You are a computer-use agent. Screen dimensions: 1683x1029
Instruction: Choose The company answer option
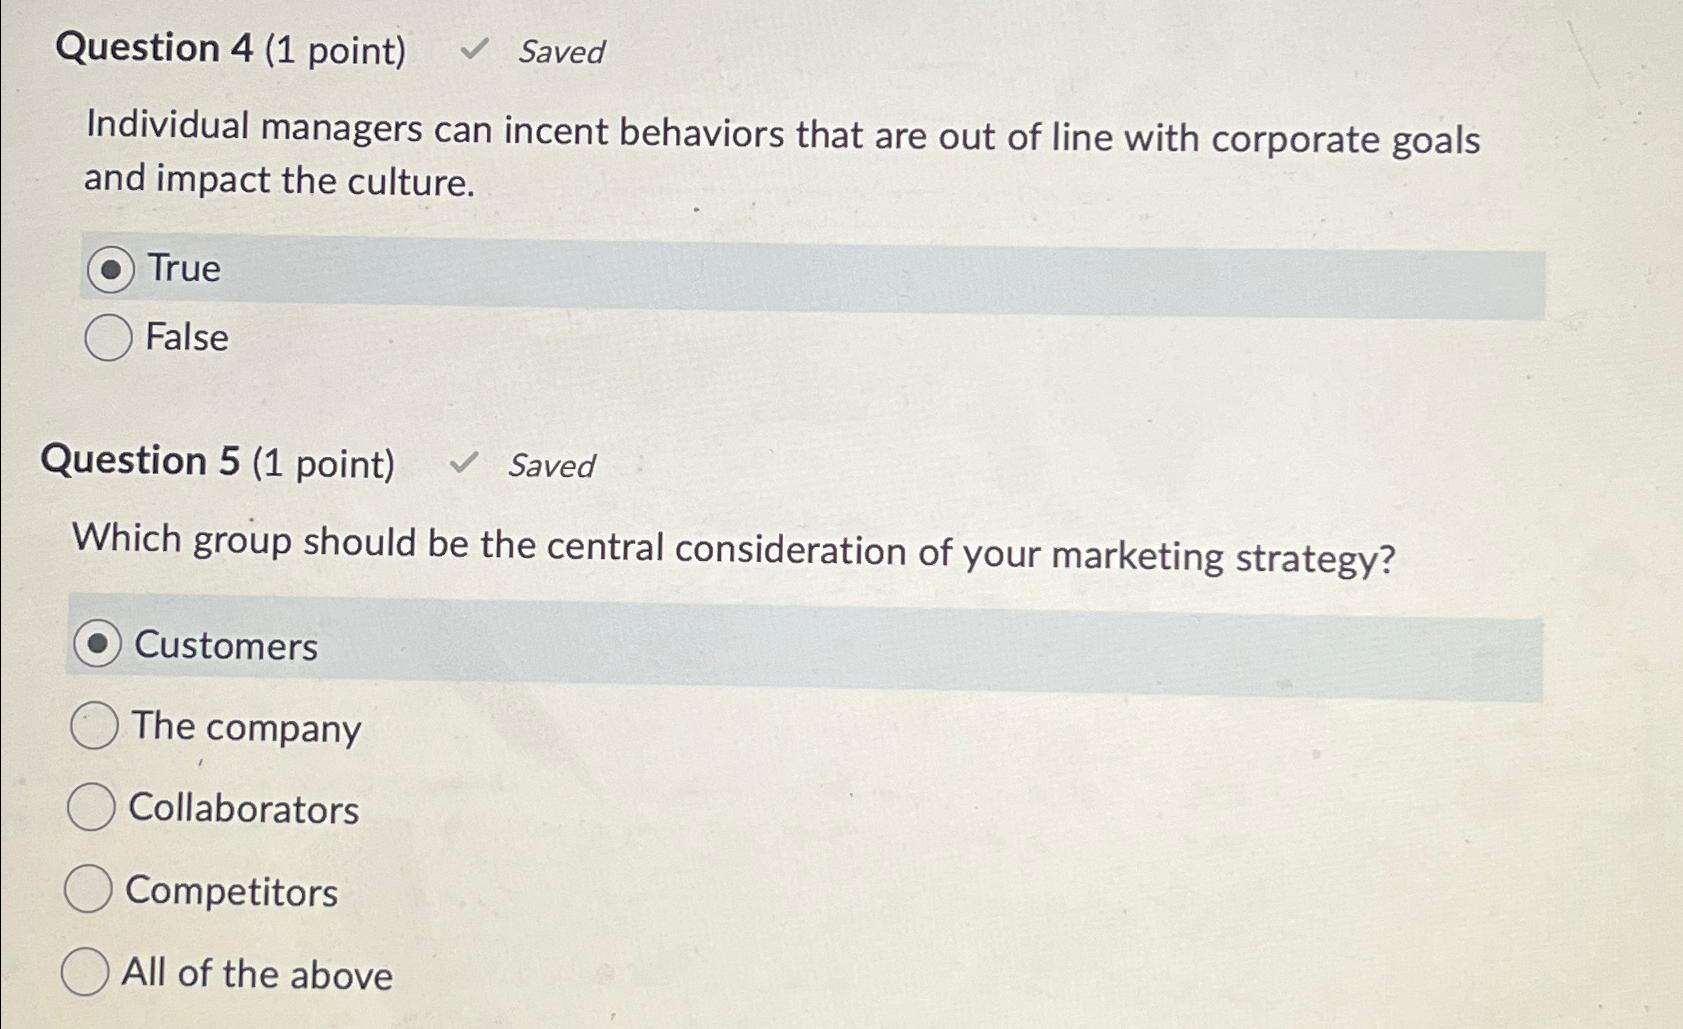[x=93, y=728]
